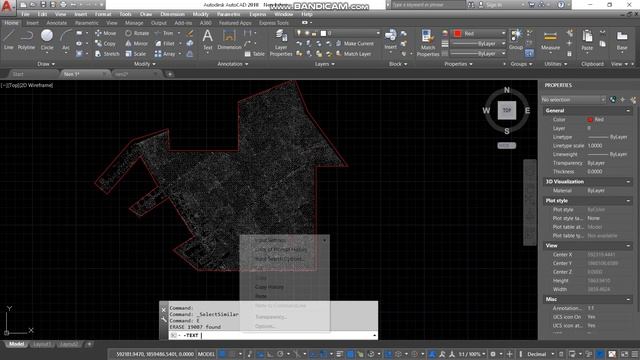This screenshot has width=640, height=360.
Task: Click the Move tool
Action: [x=105, y=33]
